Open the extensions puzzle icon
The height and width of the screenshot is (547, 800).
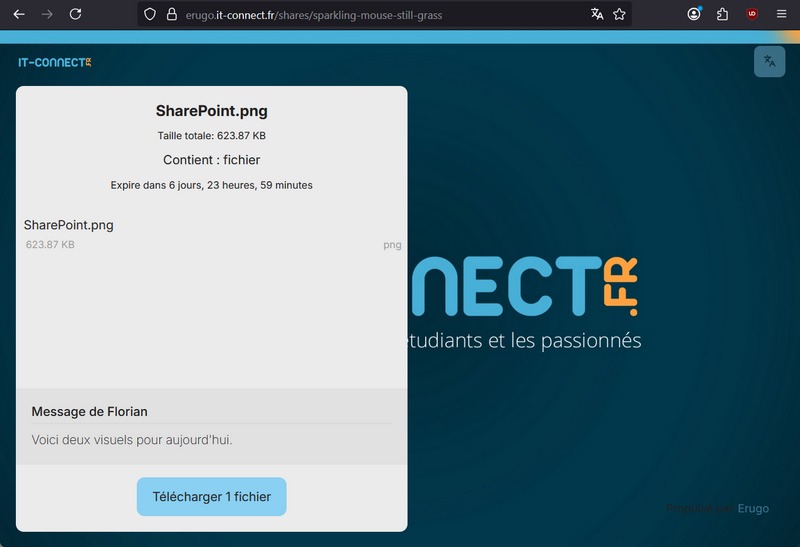tap(722, 14)
